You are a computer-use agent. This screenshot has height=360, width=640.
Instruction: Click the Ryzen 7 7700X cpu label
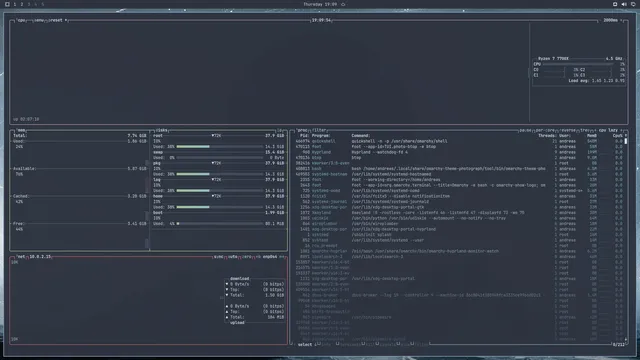pos(553,59)
